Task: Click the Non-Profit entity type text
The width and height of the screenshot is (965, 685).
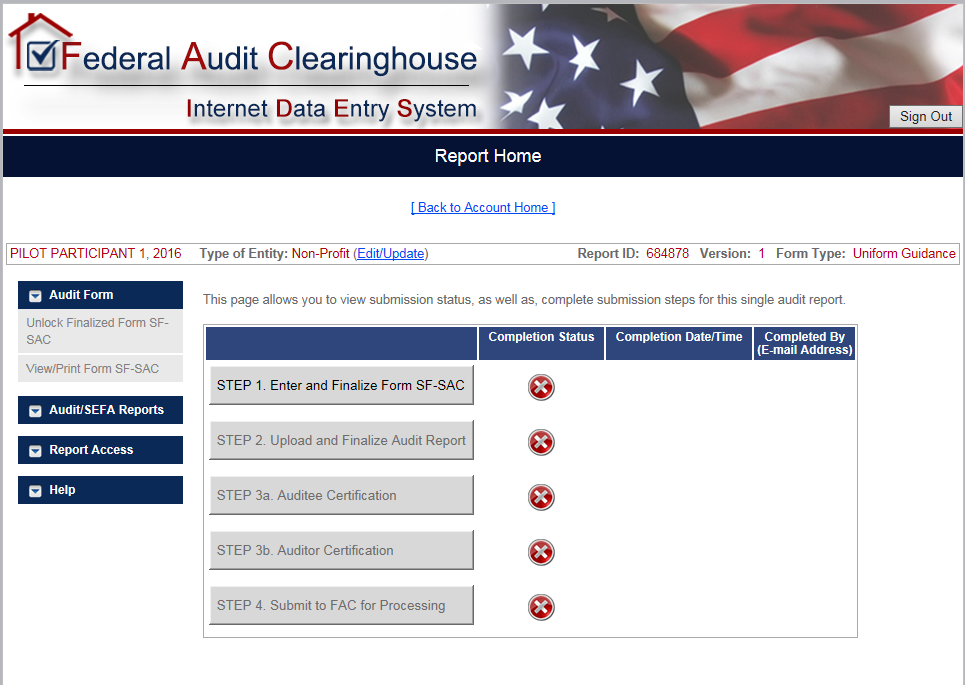Action: pos(320,254)
